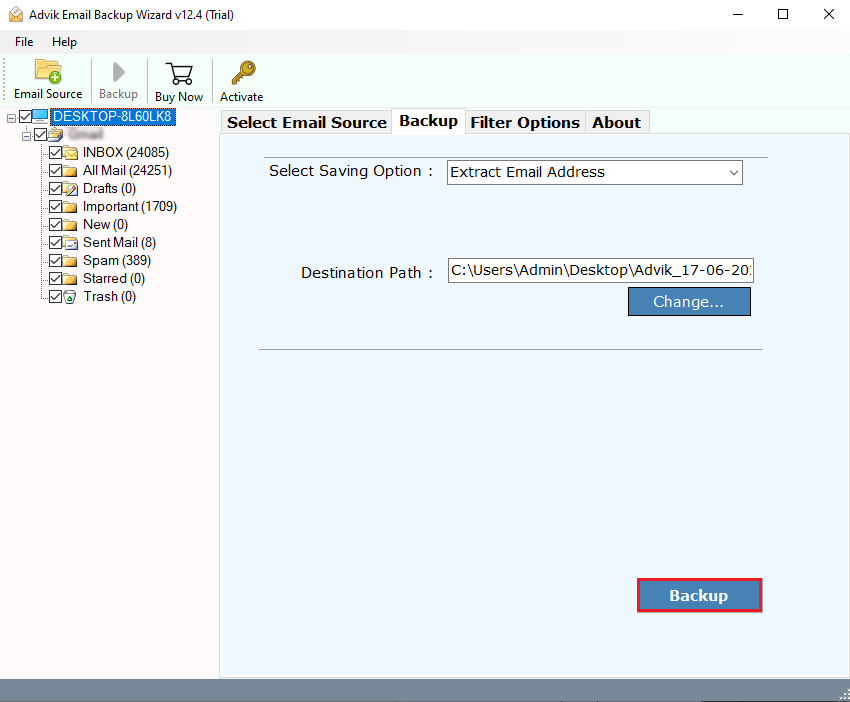The height and width of the screenshot is (702, 850).
Task: Click the app envelope icon in title bar
Action: (x=16, y=15)
